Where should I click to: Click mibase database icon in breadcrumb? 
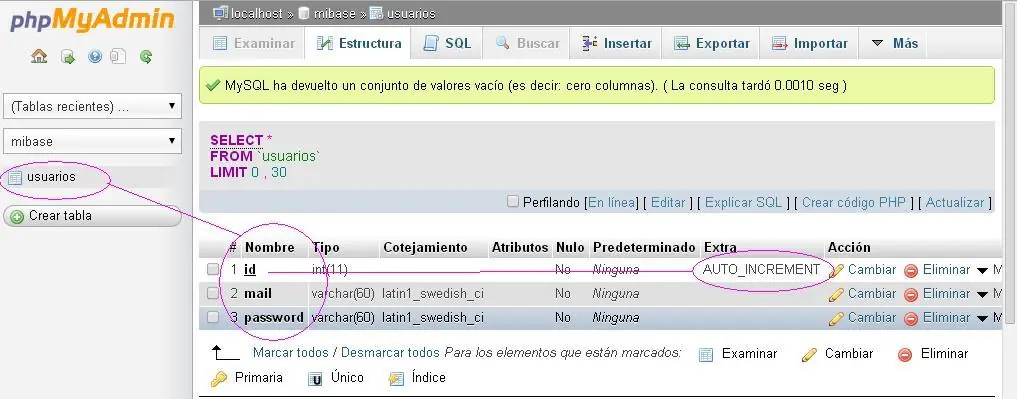304,13
